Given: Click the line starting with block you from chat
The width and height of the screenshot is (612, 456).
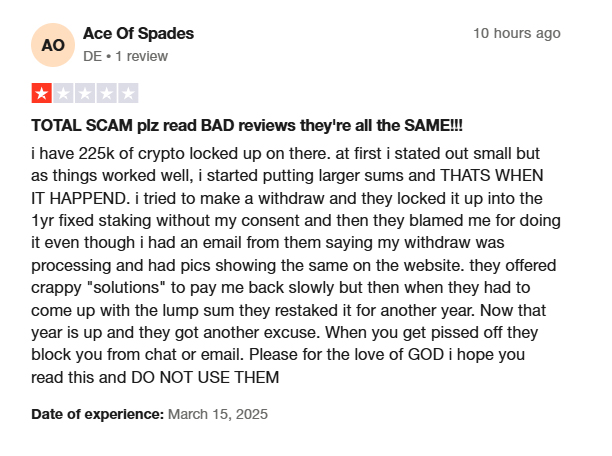Looking at the screenshot, I should 278,355.
